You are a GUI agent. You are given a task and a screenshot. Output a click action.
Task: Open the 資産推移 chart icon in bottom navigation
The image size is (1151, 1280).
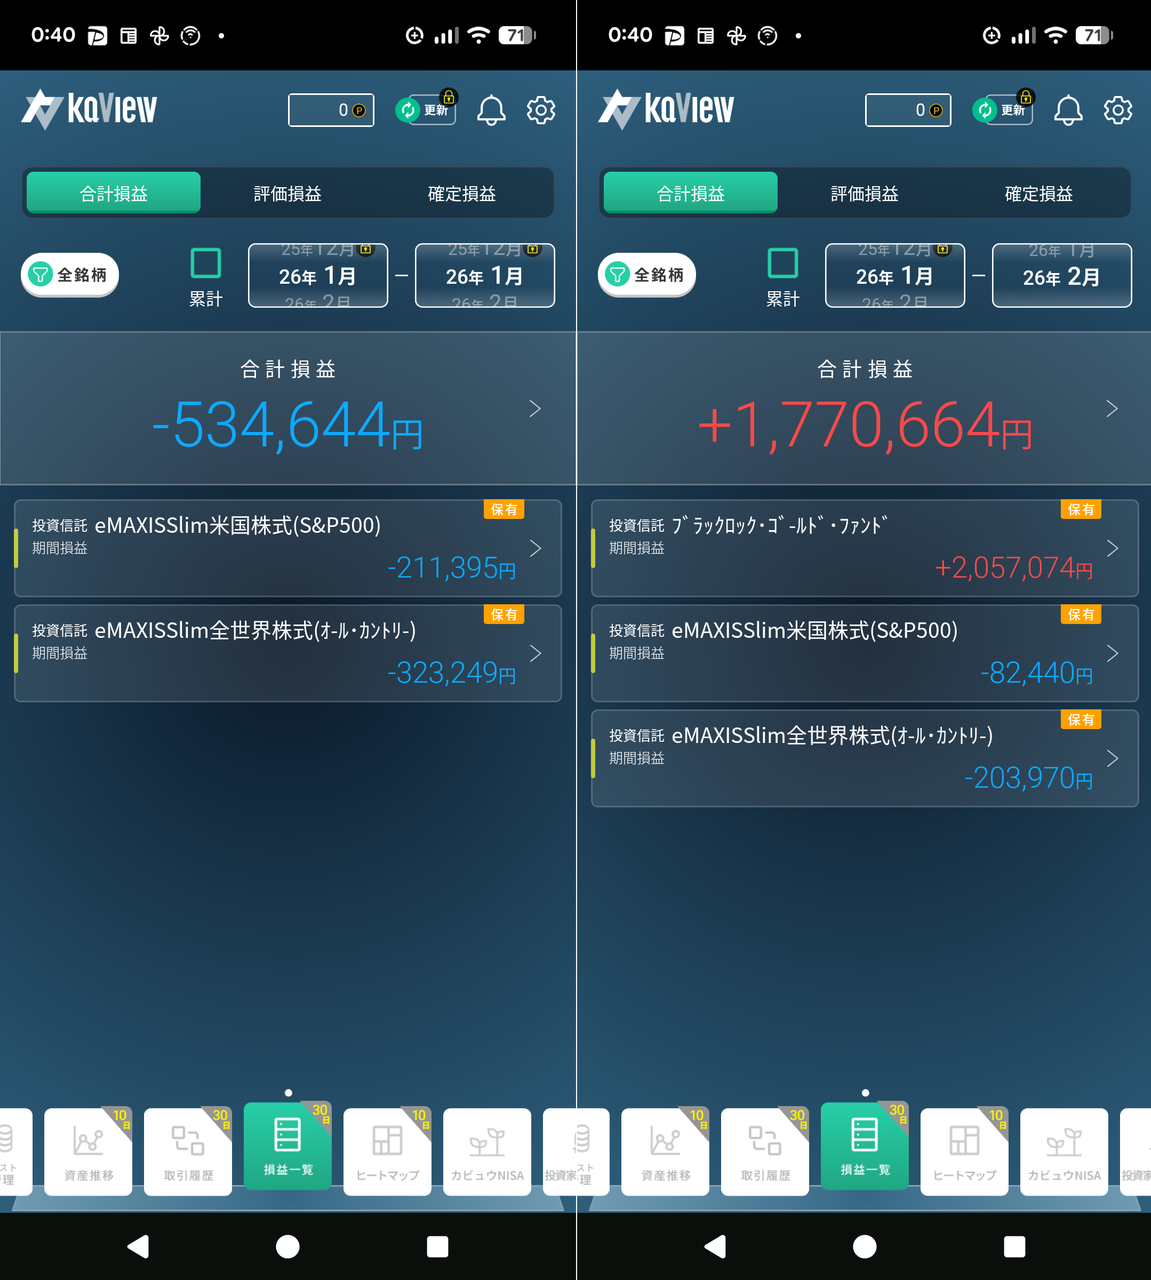click(x=88, y=1150)
